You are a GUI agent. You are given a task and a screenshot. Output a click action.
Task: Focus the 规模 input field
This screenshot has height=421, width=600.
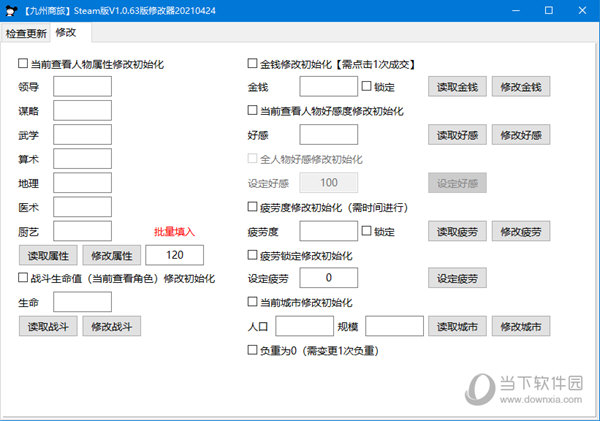pos(395,326)
